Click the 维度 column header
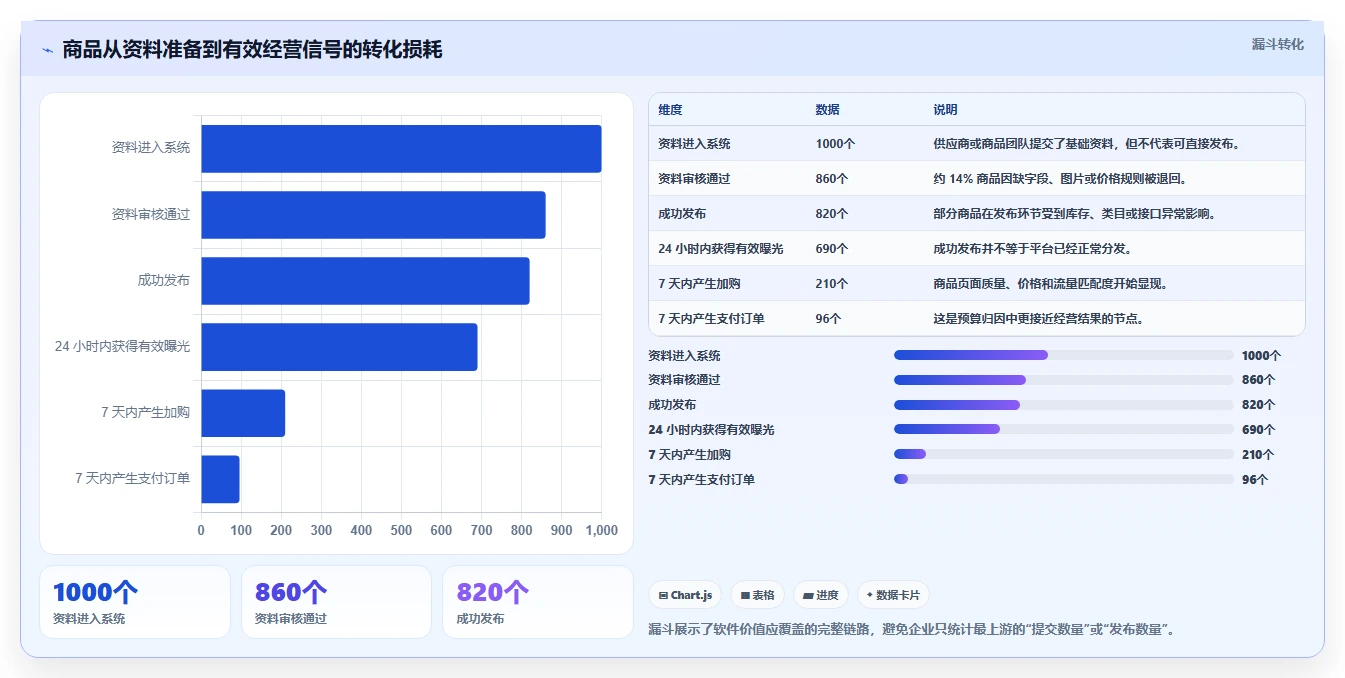The height and width of the screenshot is (678, 1345). pyautogui.click(x=671, y=109)
